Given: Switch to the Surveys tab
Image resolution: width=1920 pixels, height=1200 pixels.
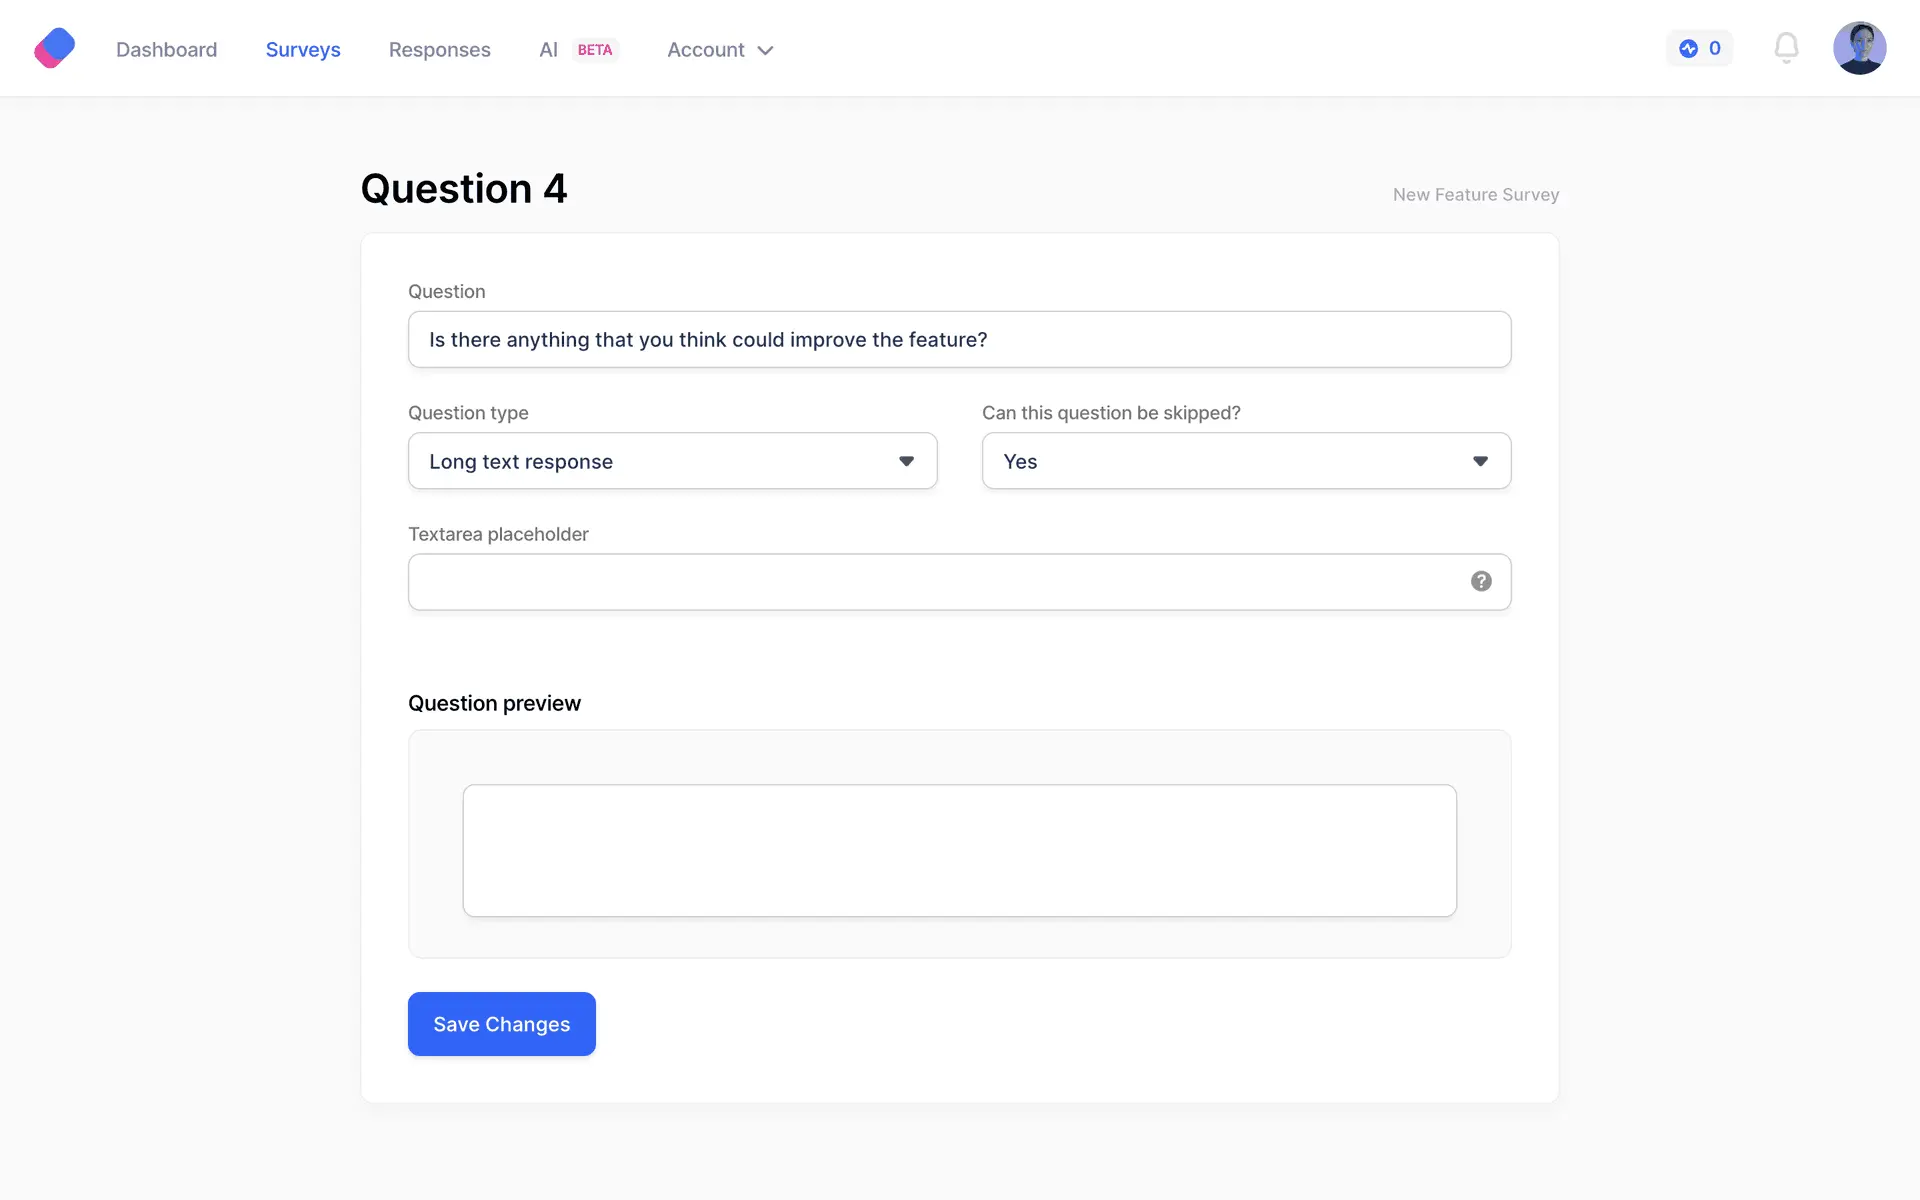Looking at the screenshot, I should tap(303, 50).
